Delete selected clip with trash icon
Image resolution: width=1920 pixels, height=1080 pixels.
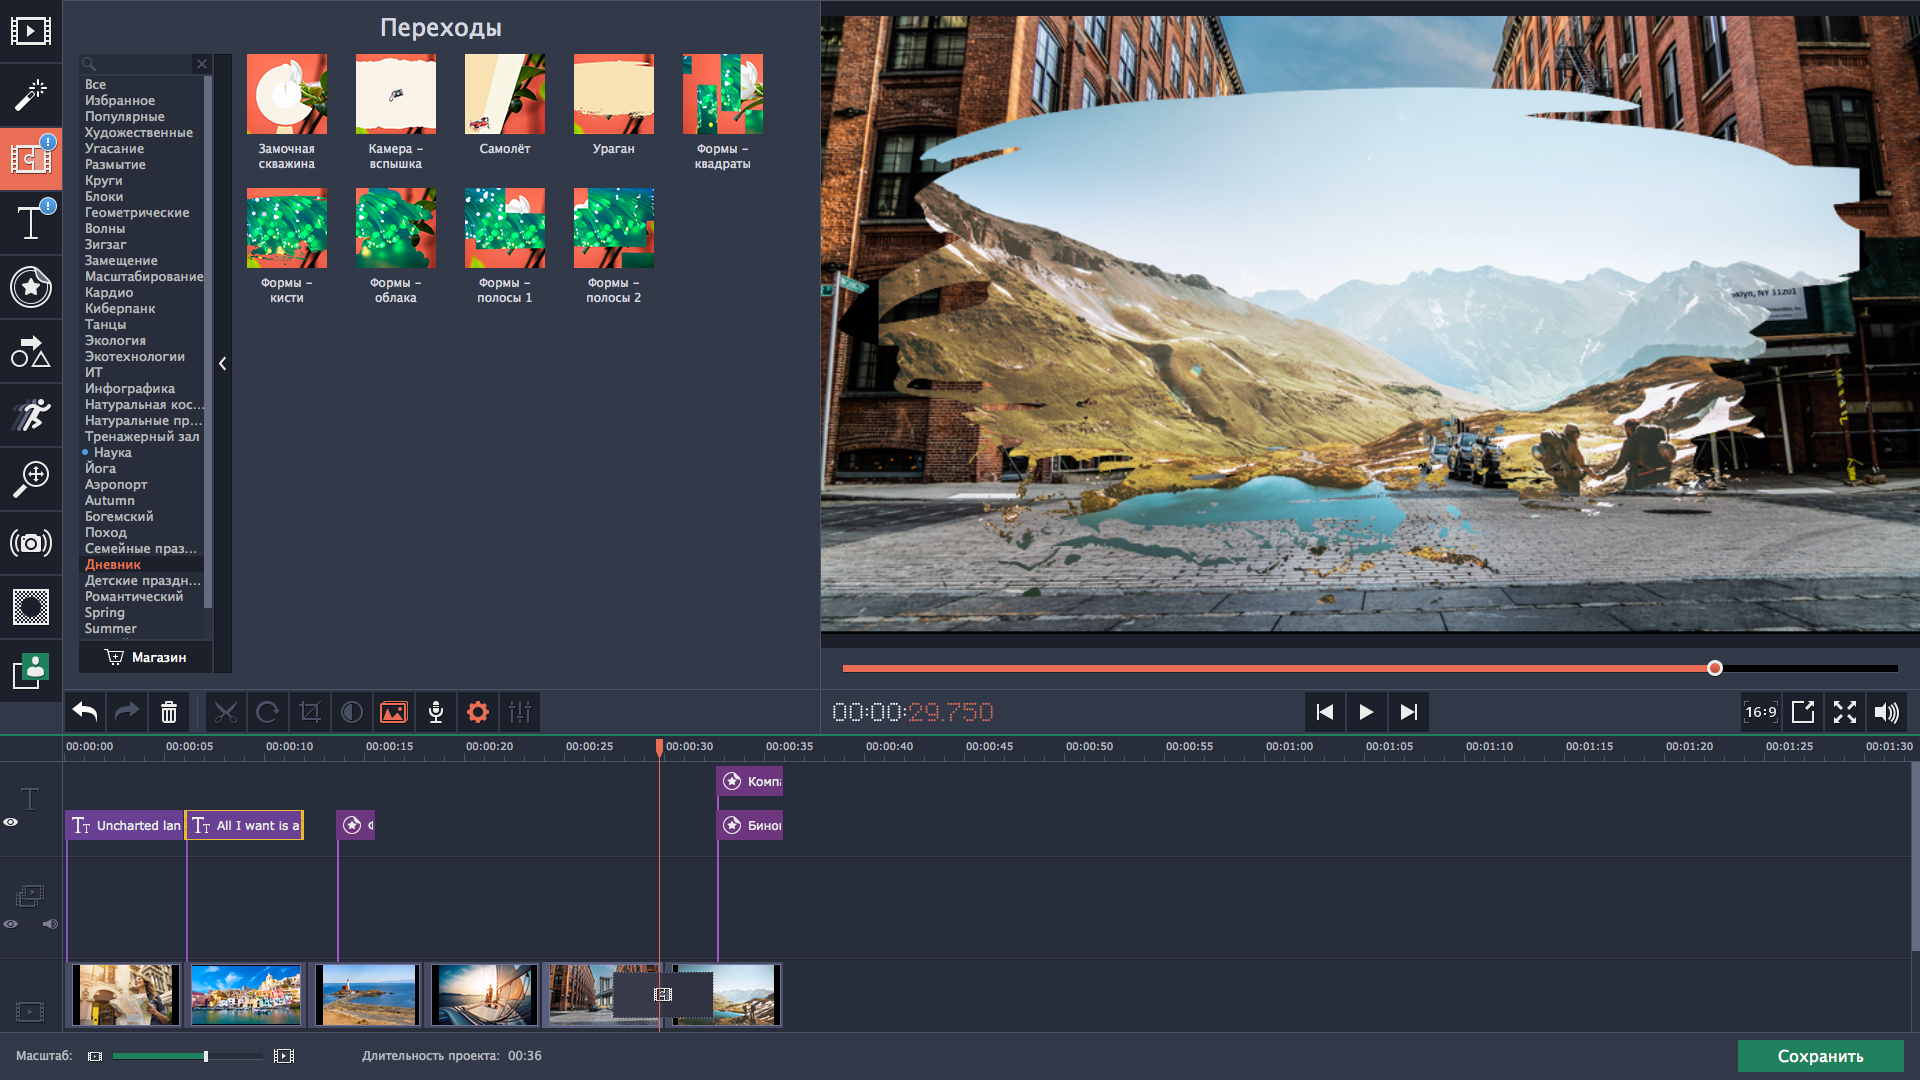(169, 712)
